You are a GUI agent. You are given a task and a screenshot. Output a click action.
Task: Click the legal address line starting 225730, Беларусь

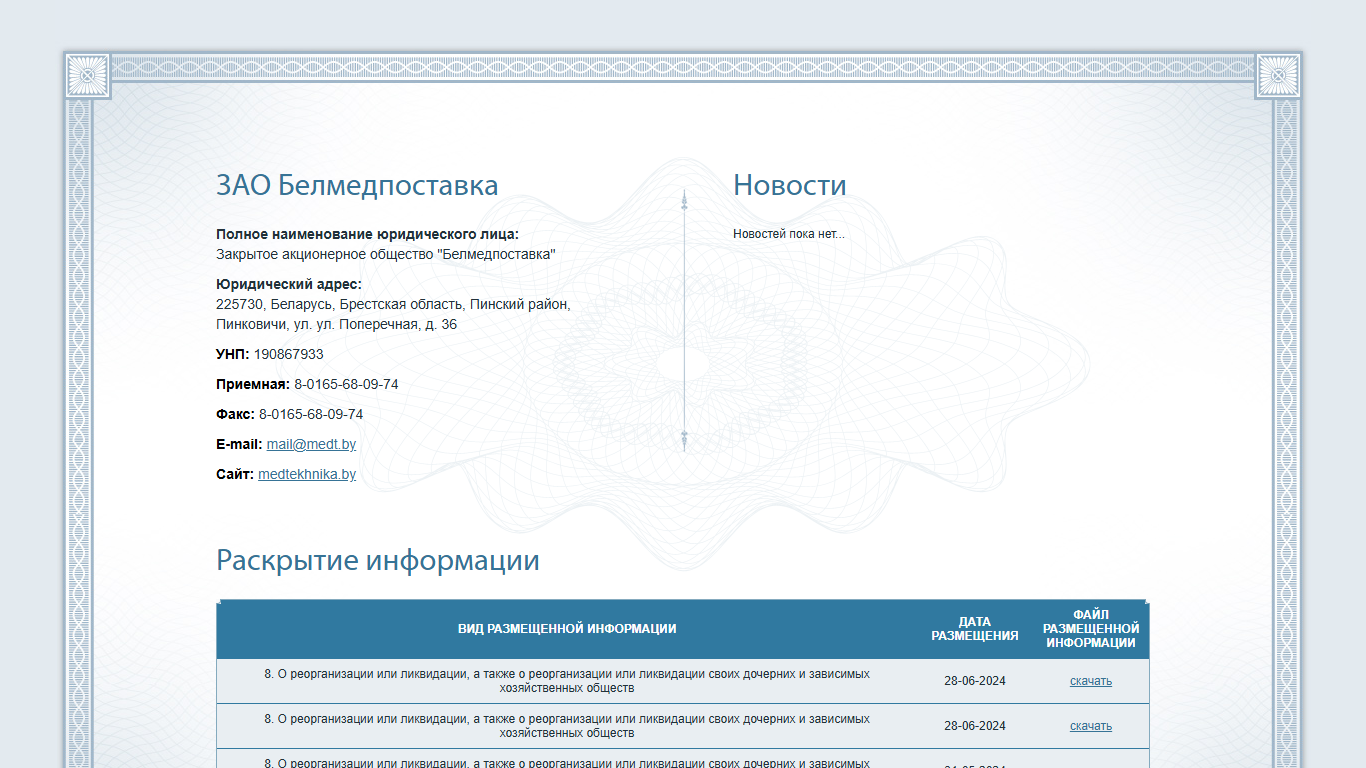(x=393, y=304)
